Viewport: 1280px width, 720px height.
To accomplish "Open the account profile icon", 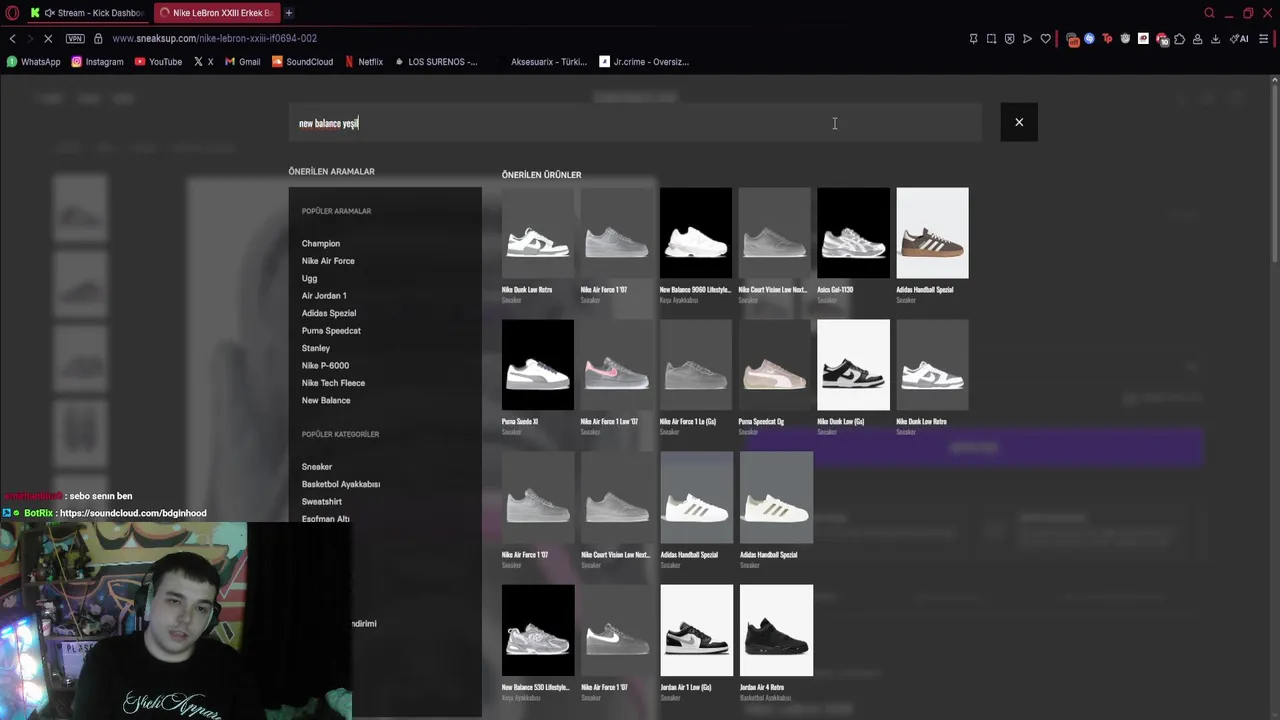I will [x=1197, y=39].
